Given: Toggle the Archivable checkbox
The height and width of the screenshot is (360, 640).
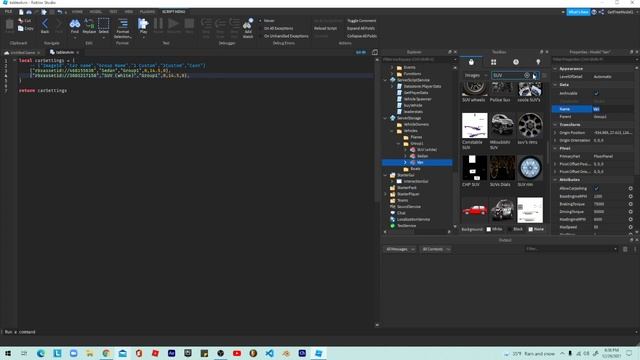Looking at the screenshot, I should tap(596, 93).
